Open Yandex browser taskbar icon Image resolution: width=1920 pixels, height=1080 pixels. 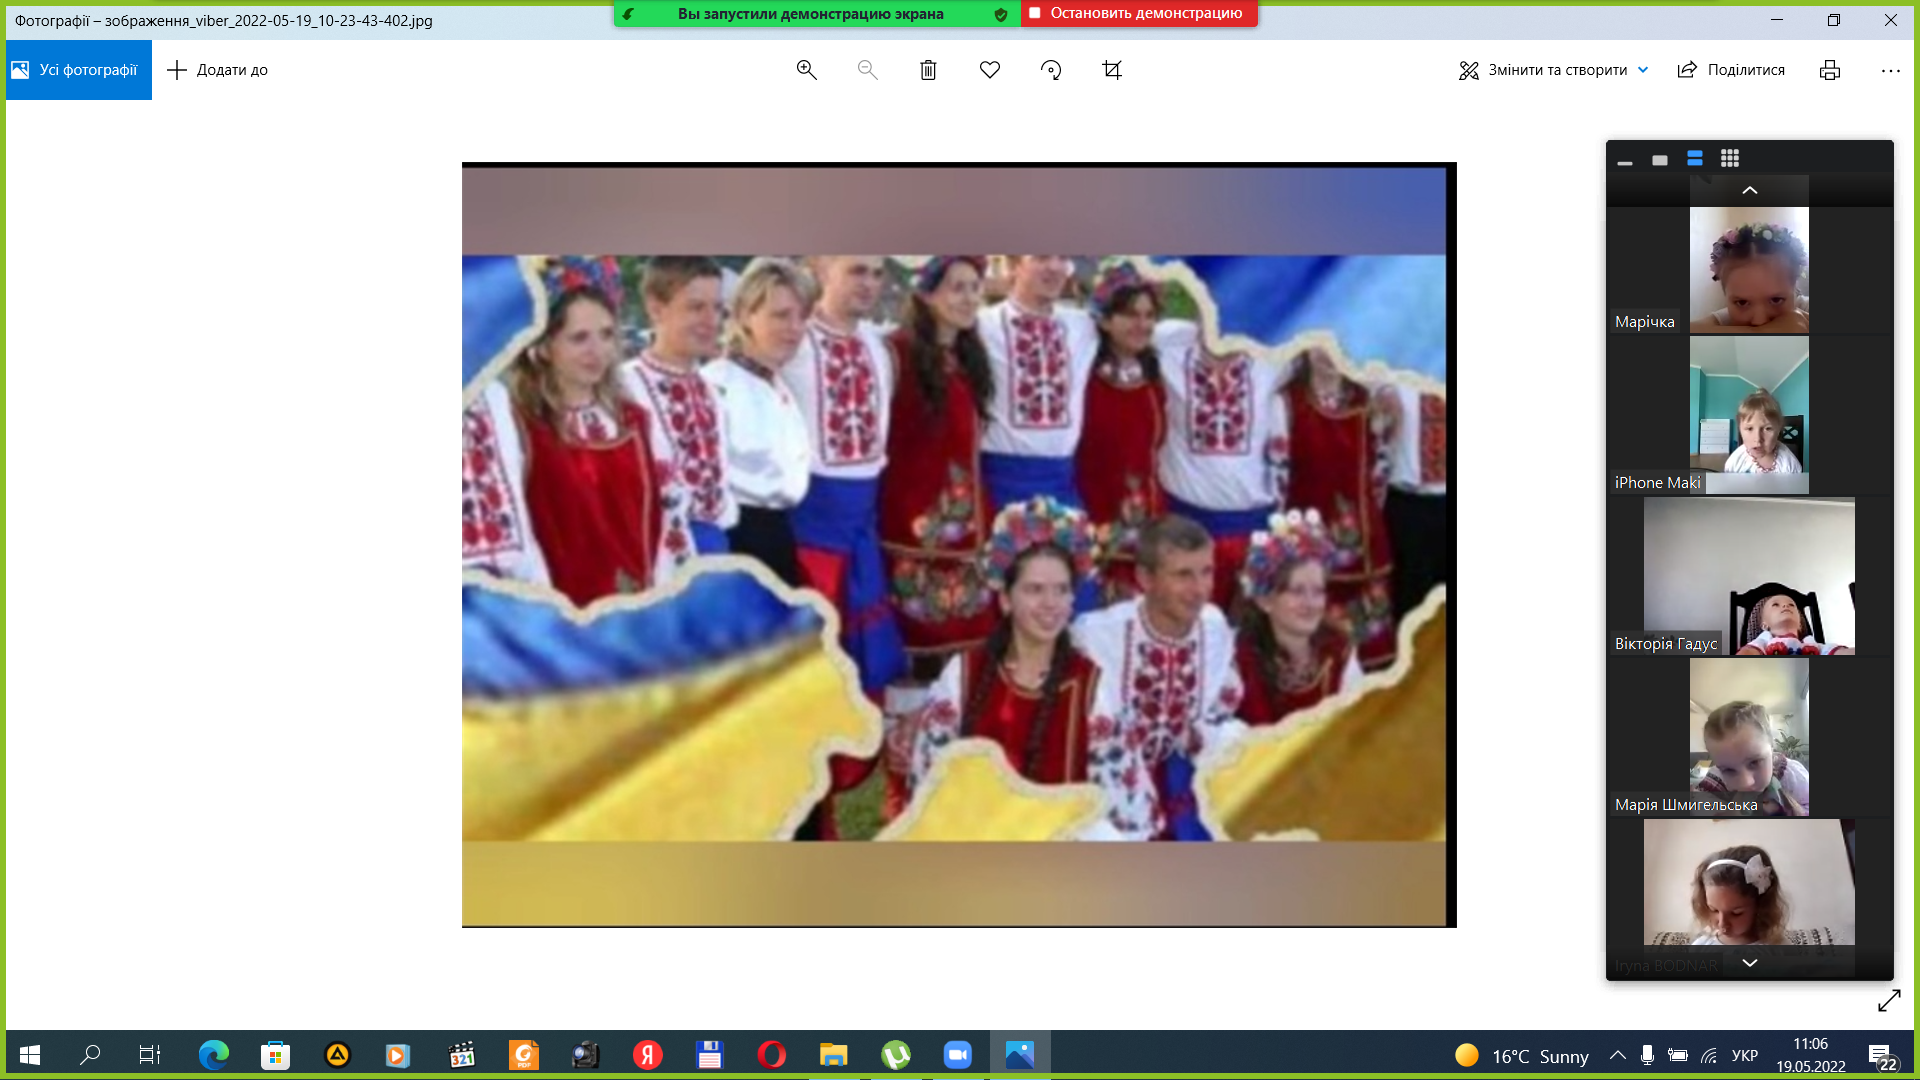tap(648, 1054)
